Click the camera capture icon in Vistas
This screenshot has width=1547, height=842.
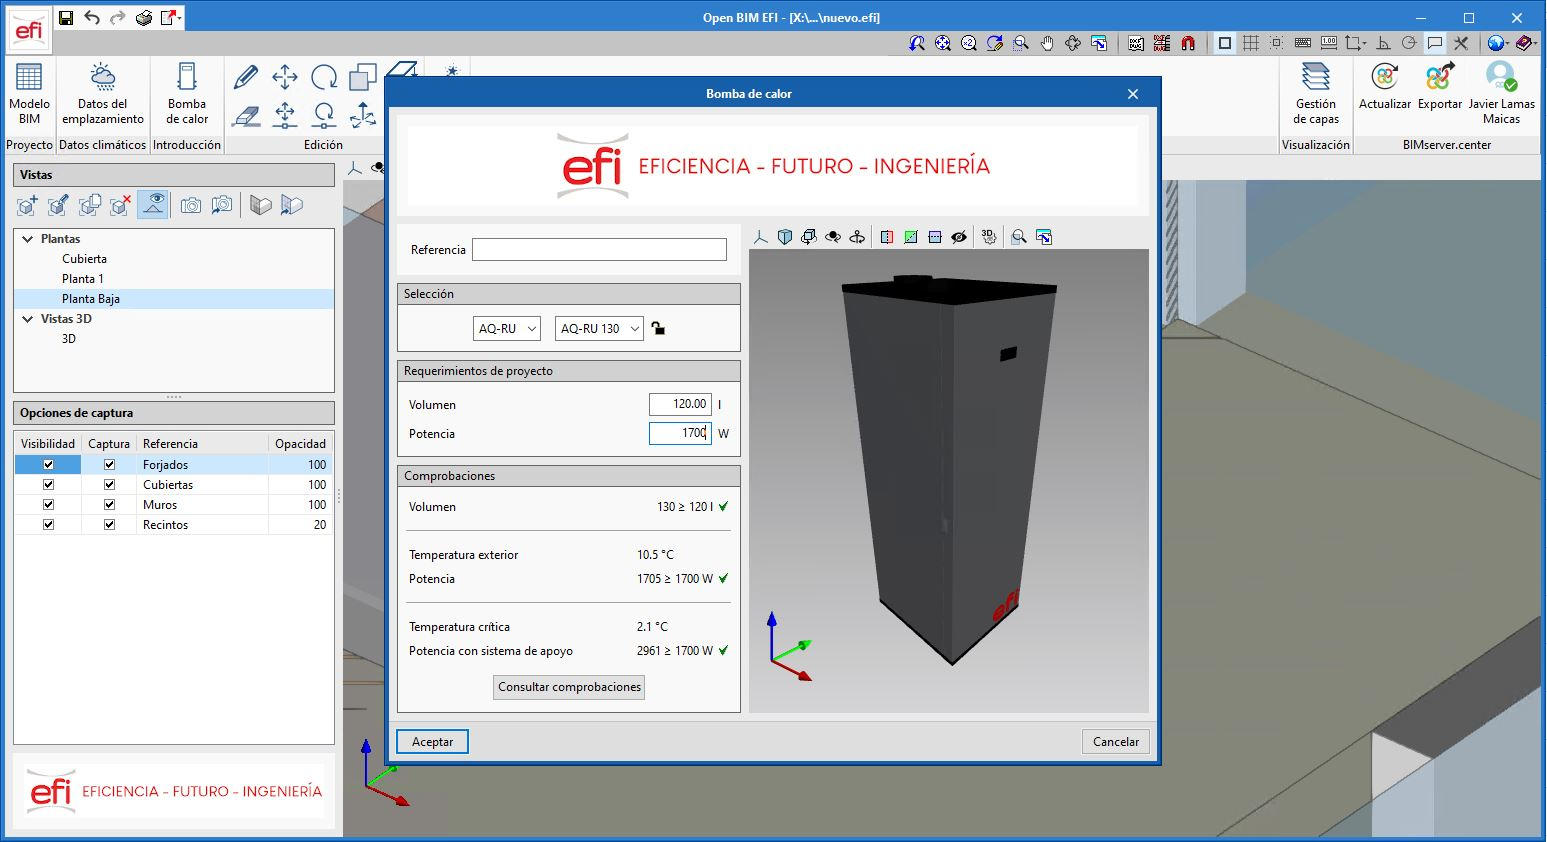pyautogui.click(x=191, y=205)
